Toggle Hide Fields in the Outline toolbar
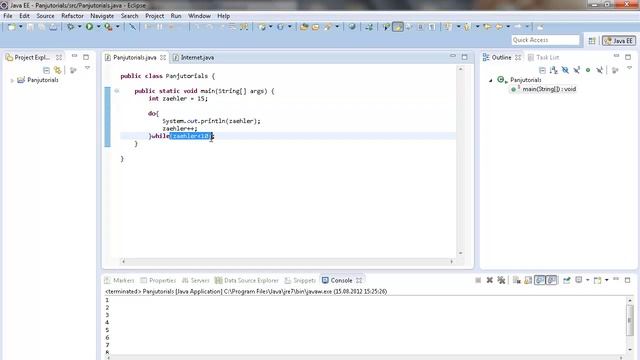The width and height of the screenshot is (640, 360). click(x=565, y=70)
